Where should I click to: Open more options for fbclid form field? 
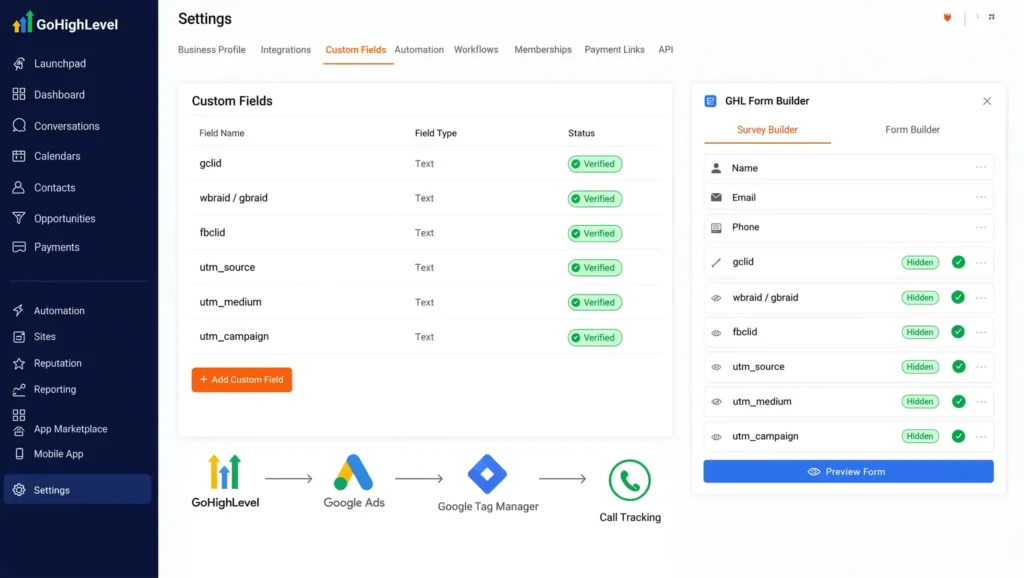tap(981, 332)
